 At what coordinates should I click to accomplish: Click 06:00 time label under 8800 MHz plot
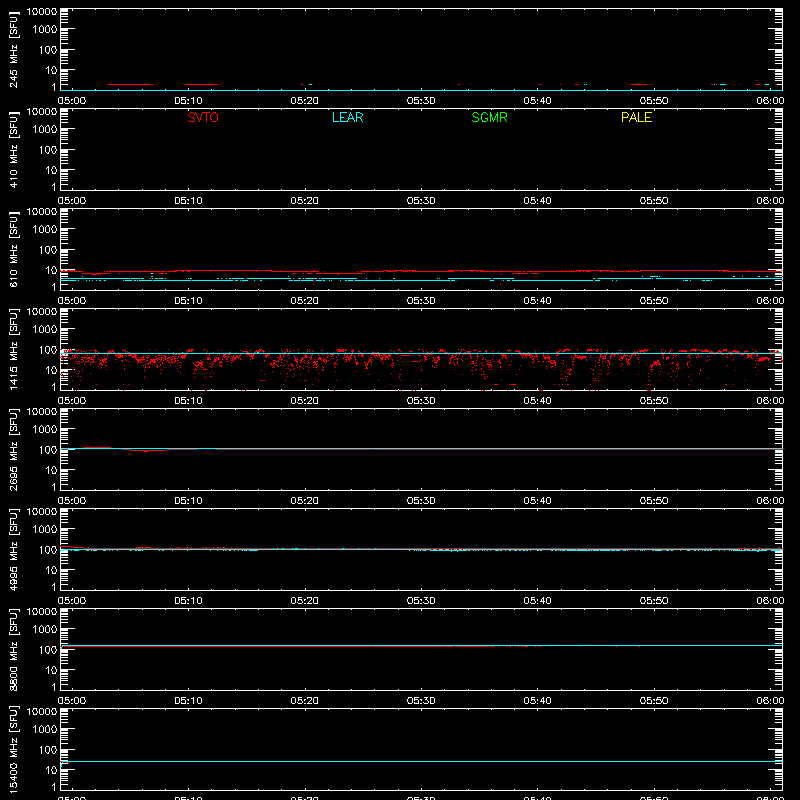point(770,701)
